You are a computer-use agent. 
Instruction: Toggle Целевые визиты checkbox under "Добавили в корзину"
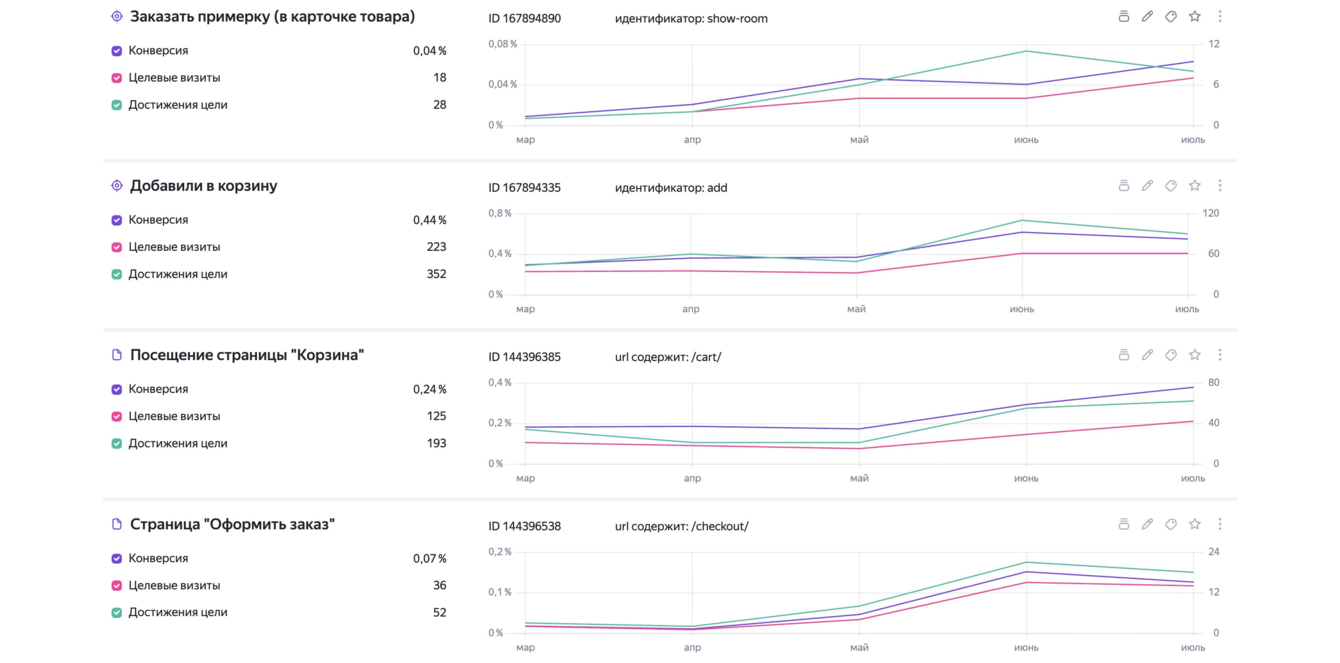117,247
